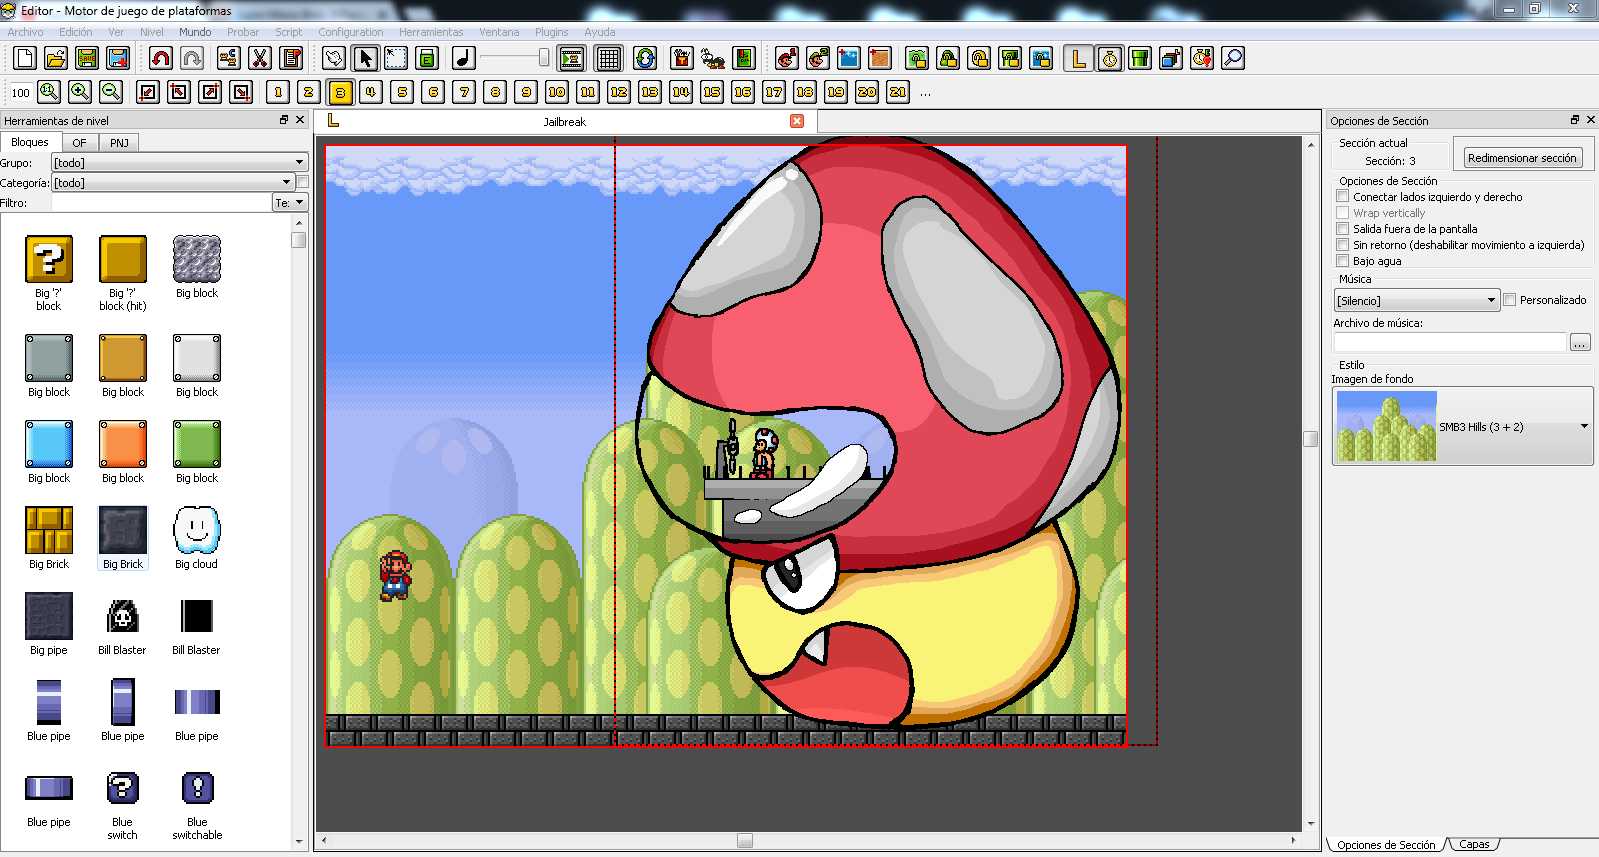
Task: Add water zone icon
Action: tap(849, 58)
